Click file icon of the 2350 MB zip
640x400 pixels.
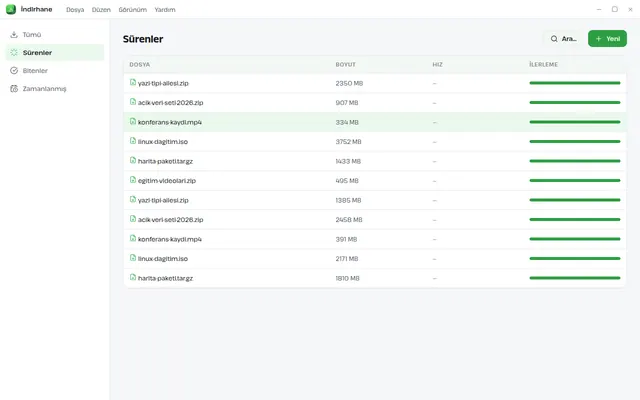(133, 82)
